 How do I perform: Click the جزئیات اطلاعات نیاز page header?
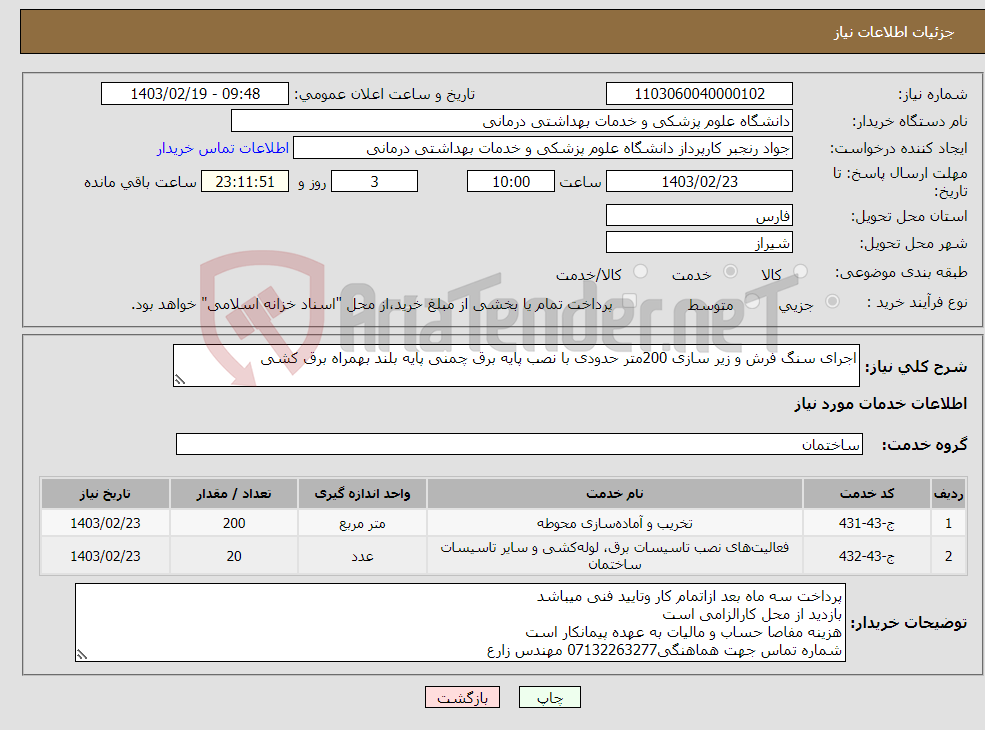(x=894, y=32)
